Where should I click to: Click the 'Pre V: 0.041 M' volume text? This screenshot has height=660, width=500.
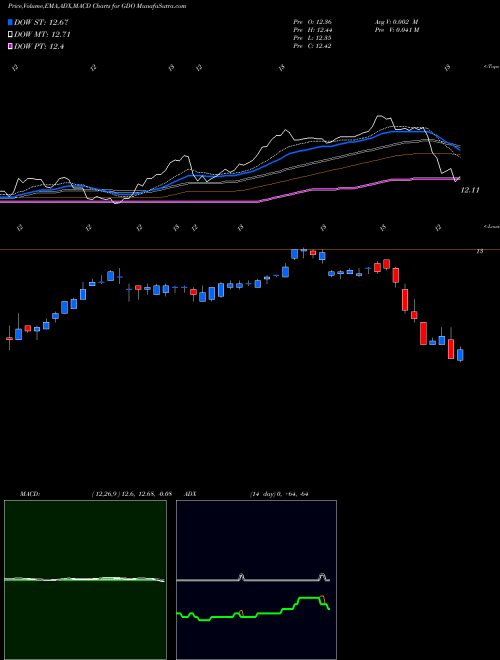point(396,30)
